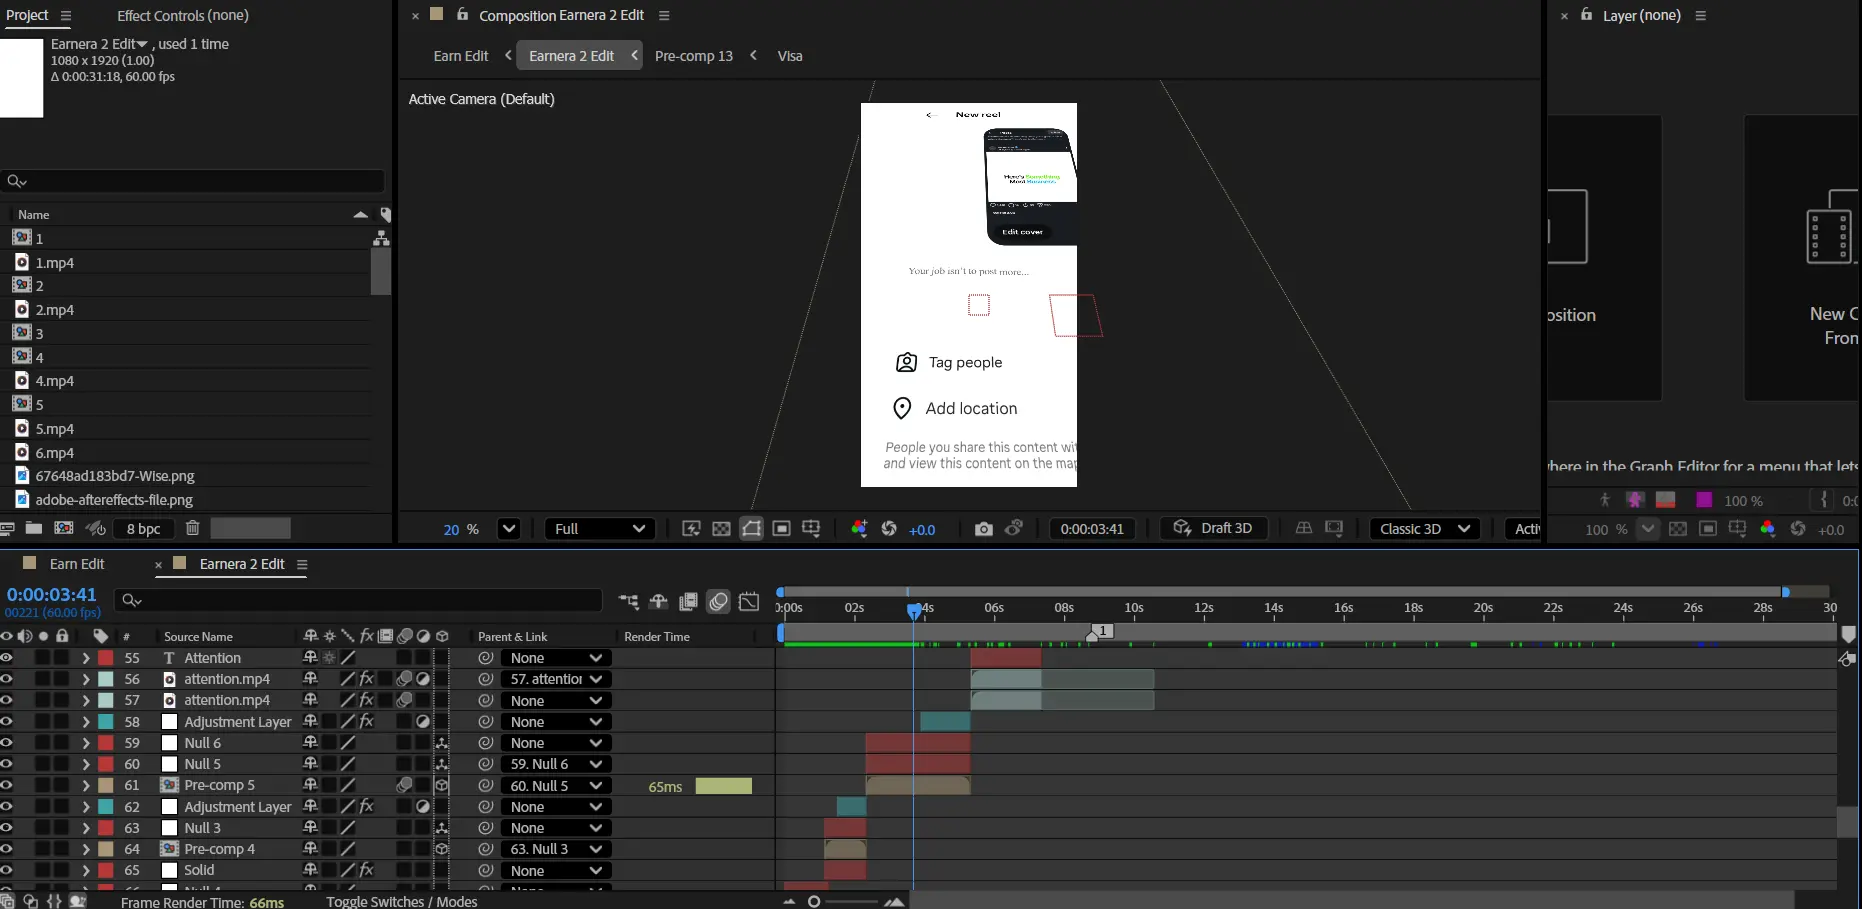Switch to the Earn Edit timeline tab
This screenshot has width=1862, height=909.
pyautogui.click(x=77, y=564)
